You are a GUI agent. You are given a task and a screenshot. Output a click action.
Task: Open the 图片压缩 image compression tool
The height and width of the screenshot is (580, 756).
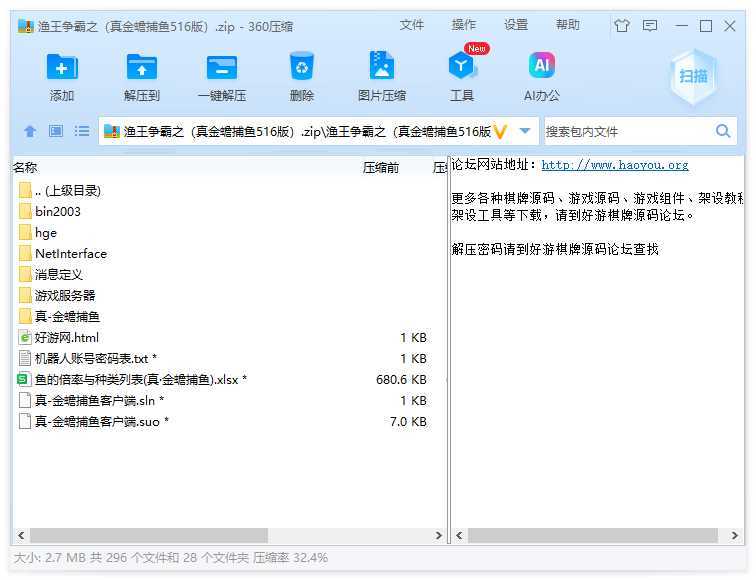[381, 68]
